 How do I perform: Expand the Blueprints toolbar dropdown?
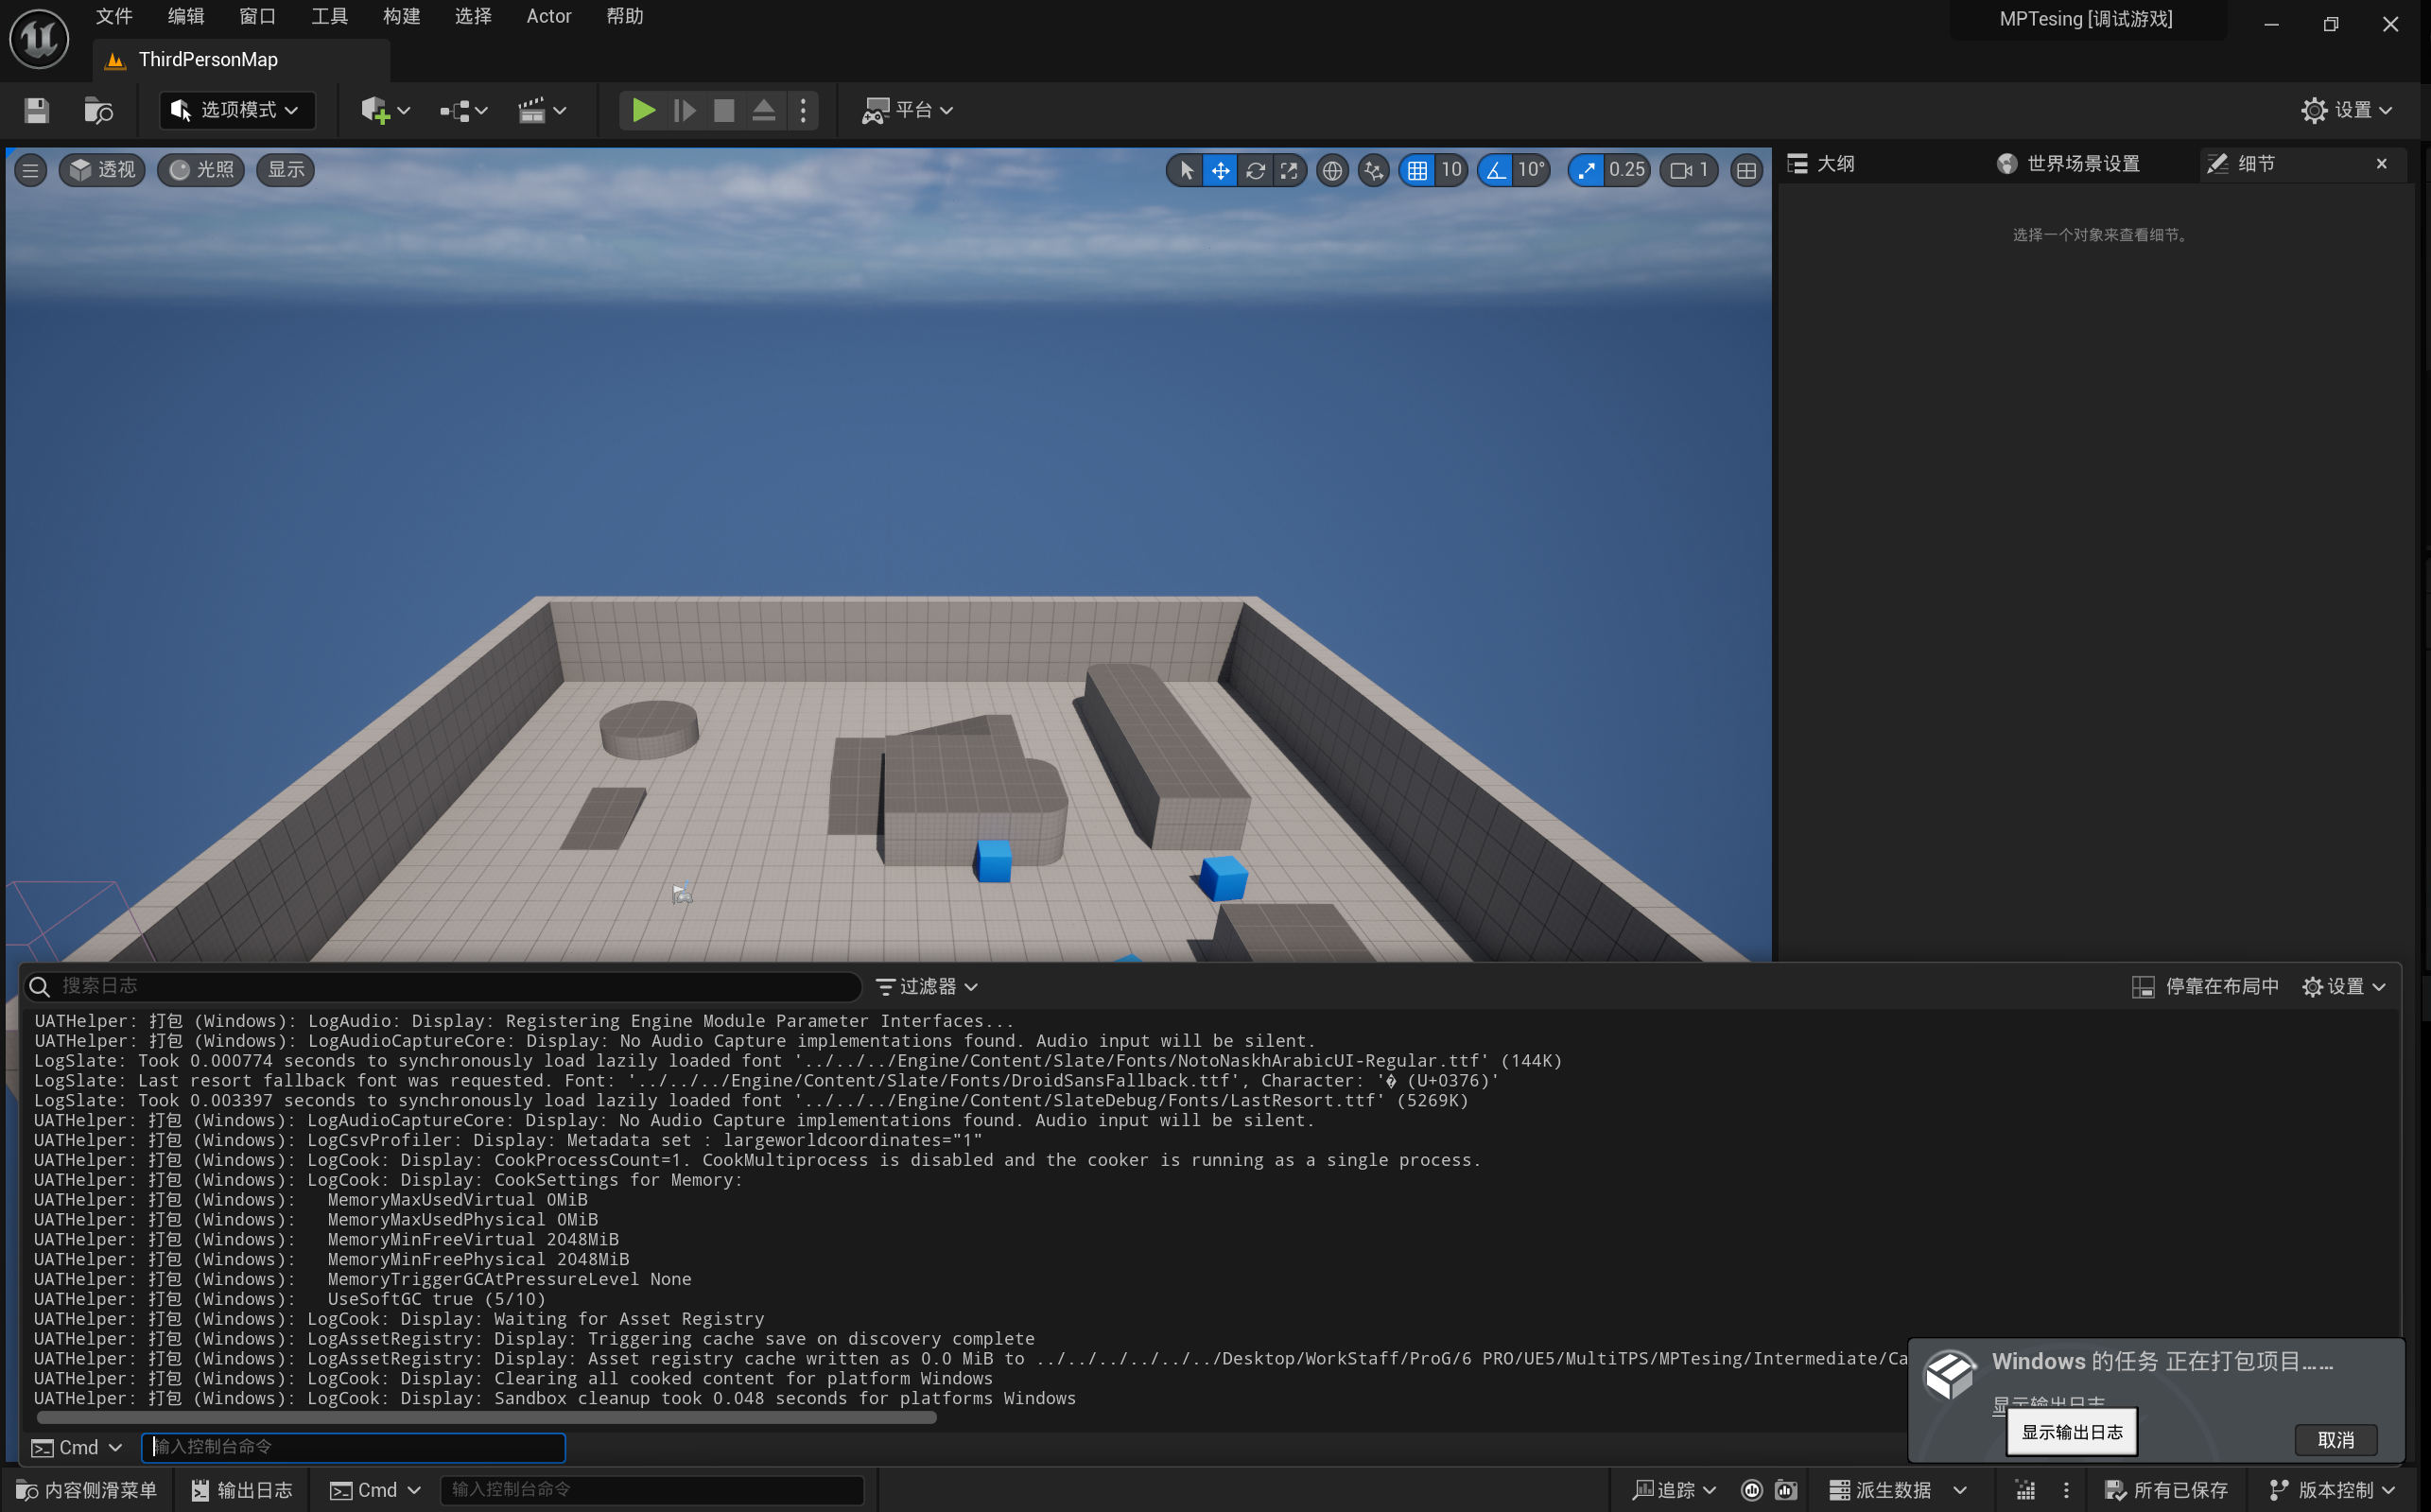click(x=463, y=110)
